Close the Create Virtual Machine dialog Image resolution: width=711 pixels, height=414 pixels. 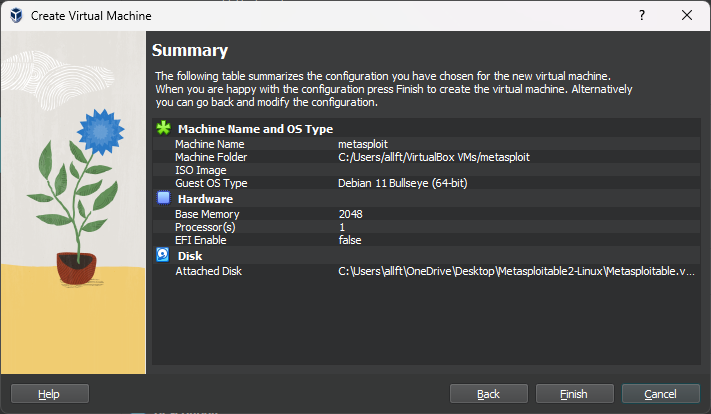(687, 15)
